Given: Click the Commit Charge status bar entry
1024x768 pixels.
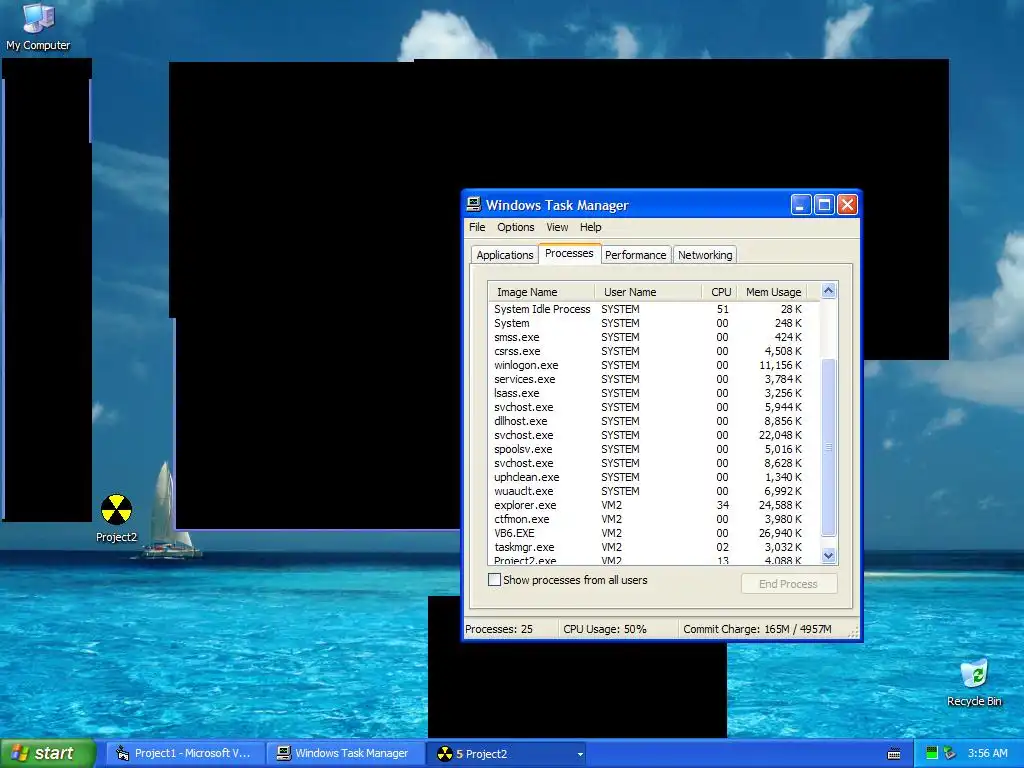Looking at the screenshot, I should (758, 629).
